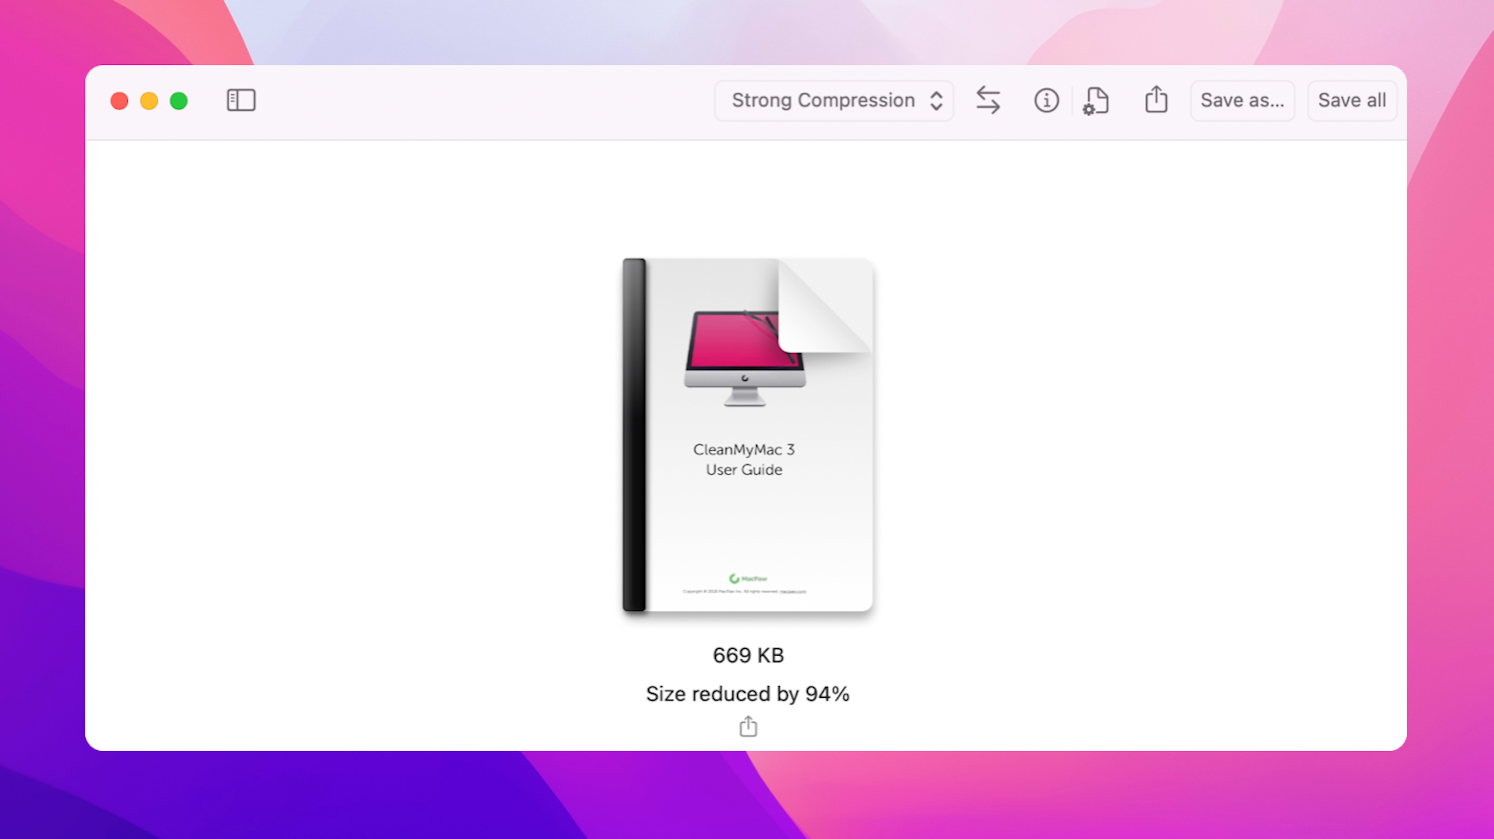Click the "Size reduced by 94%" text
The width and height of the screenshot is (1494, 839).
coord(747,693)
